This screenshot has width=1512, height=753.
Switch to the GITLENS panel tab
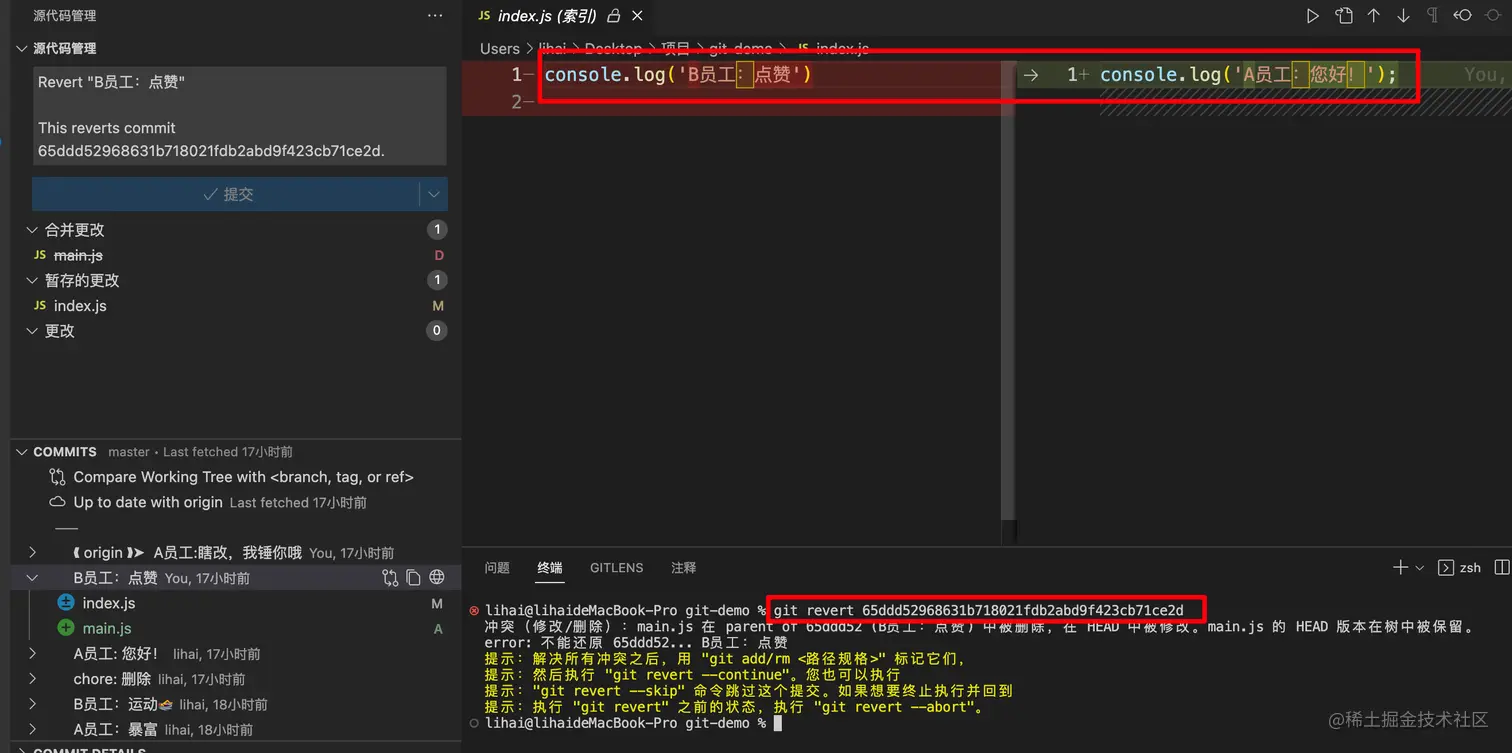617,568
